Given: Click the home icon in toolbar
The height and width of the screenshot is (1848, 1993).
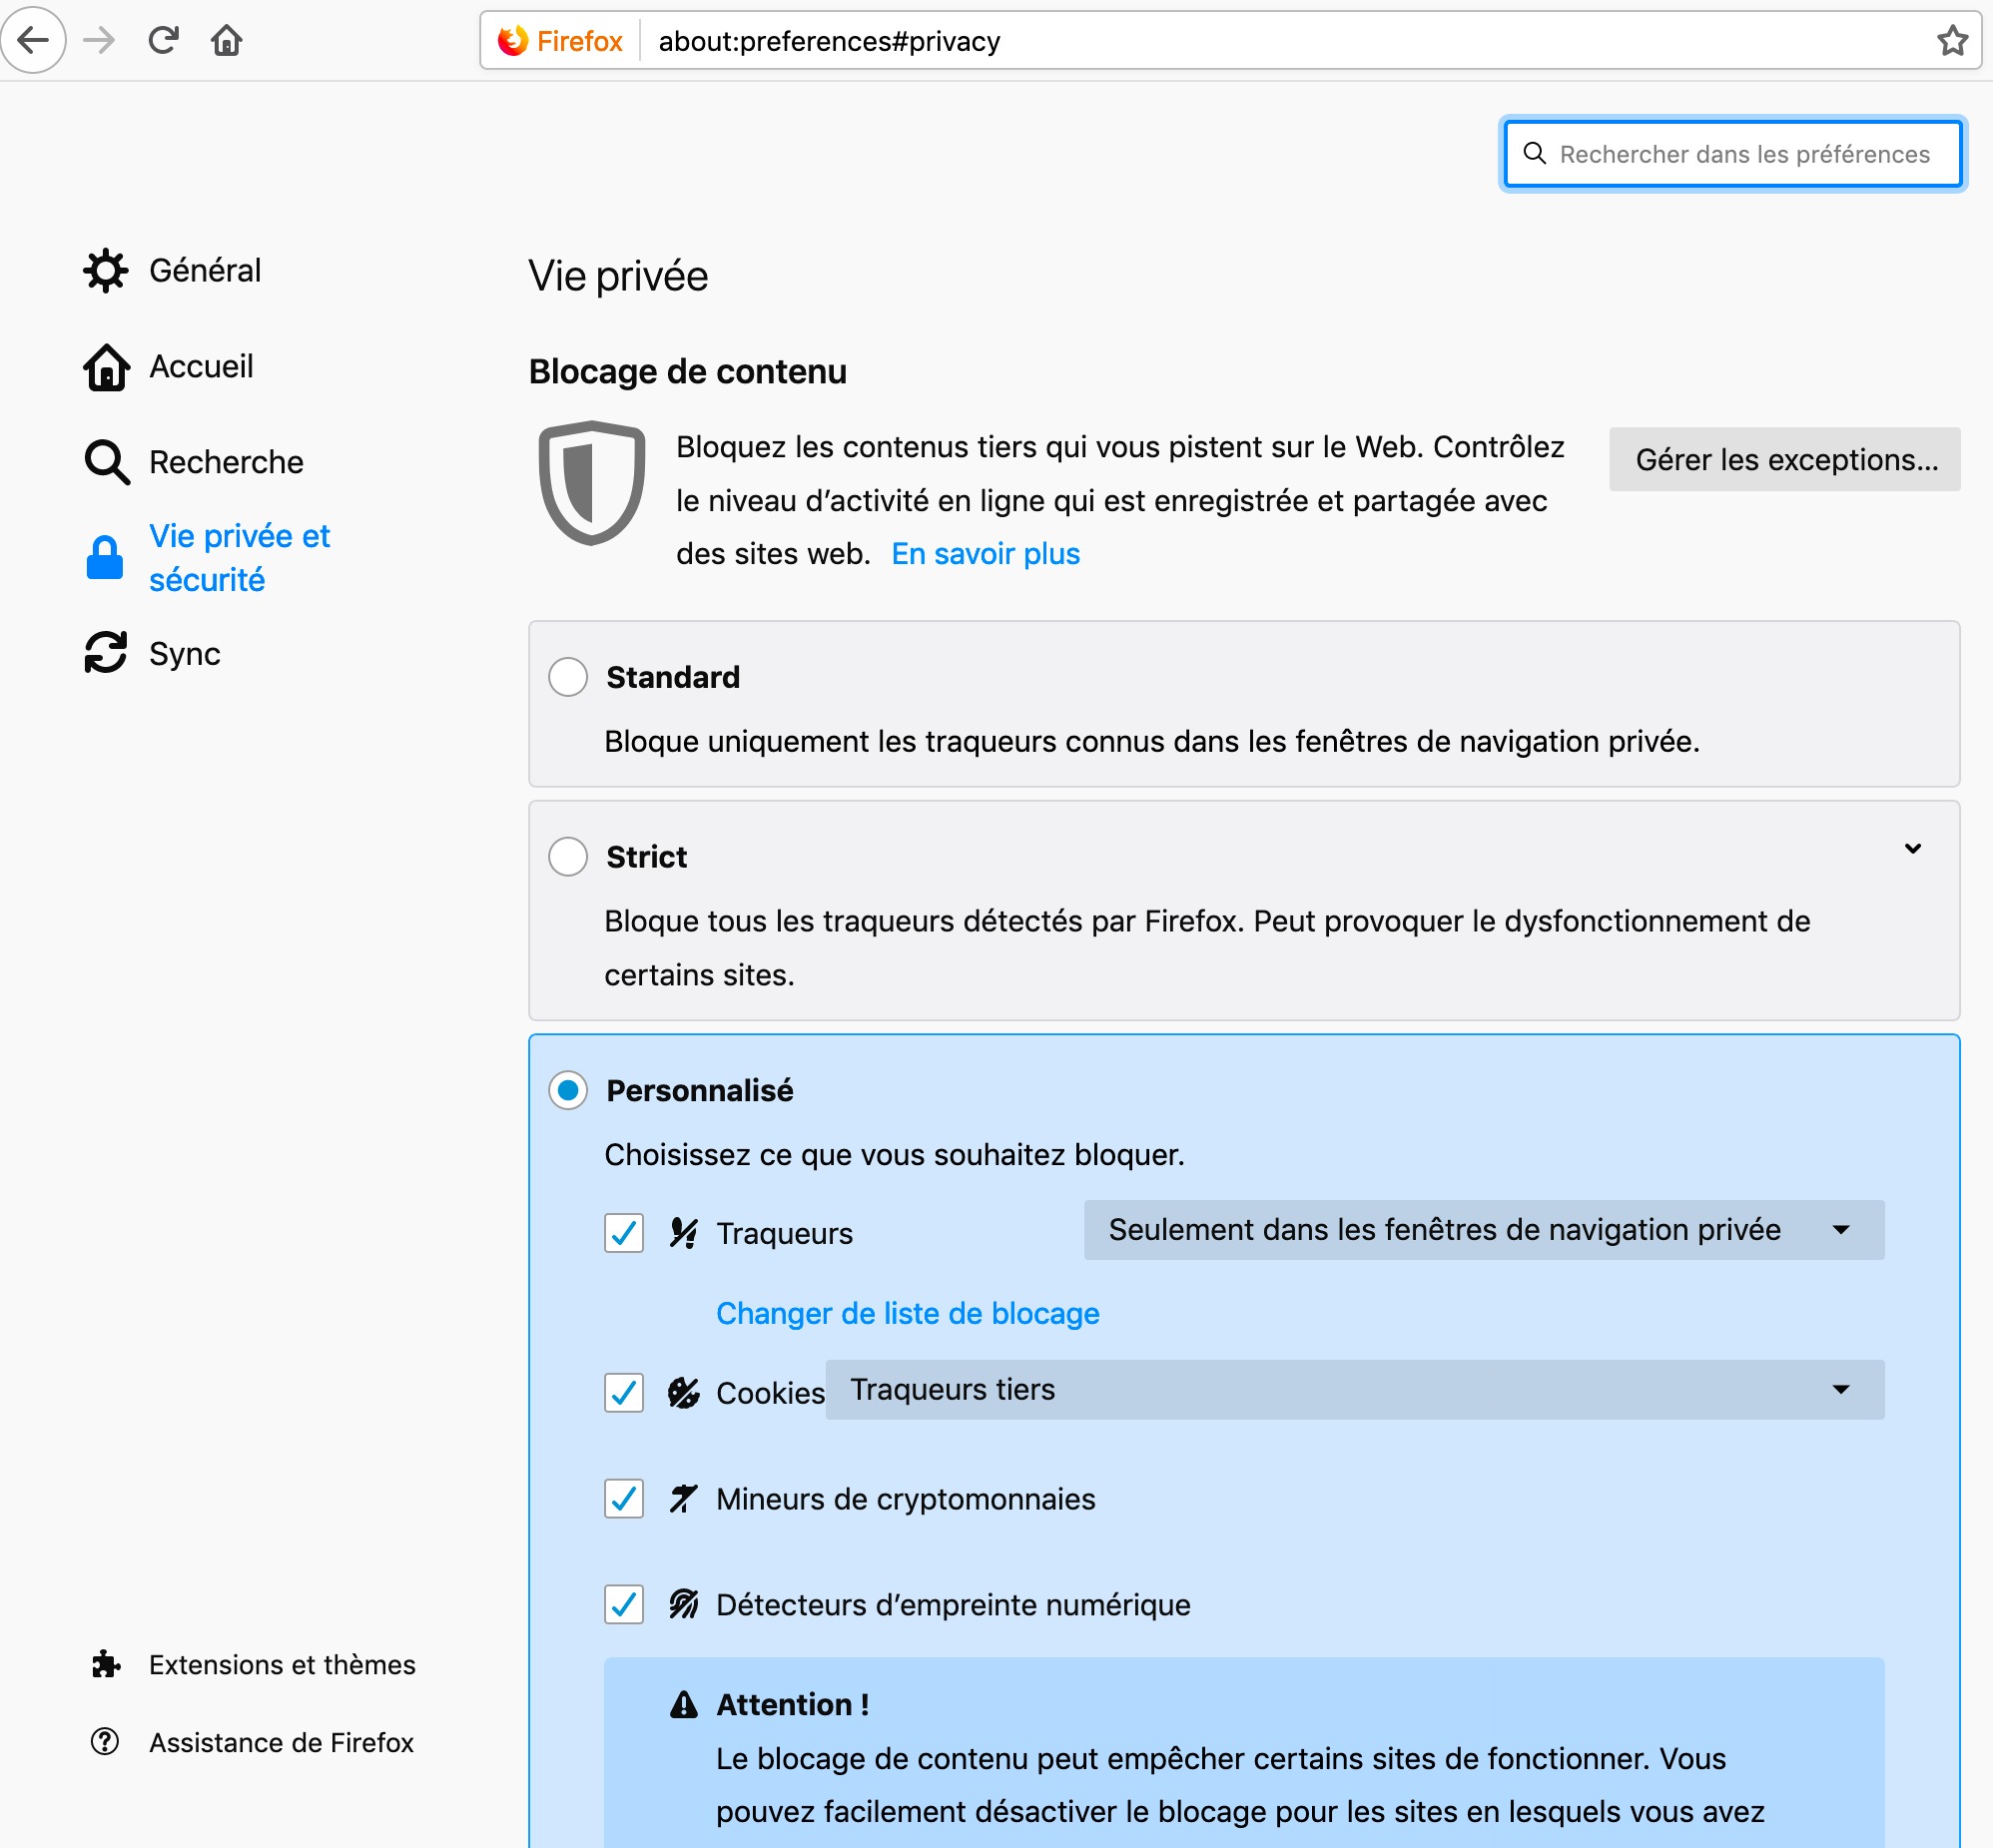Looking at the screenshot, I should 226,40.
